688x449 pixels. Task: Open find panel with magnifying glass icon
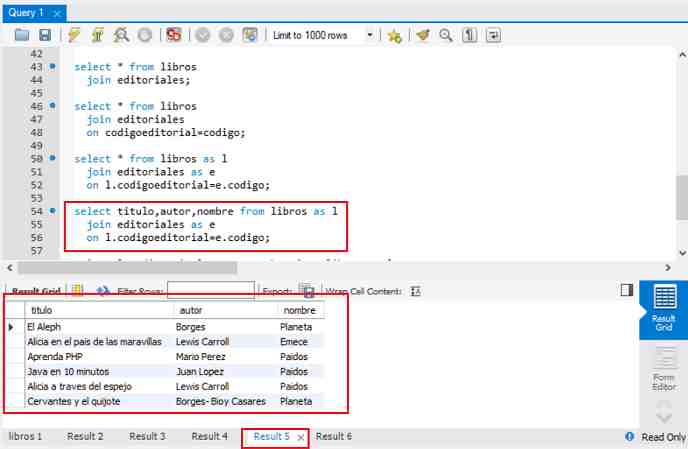446,35
